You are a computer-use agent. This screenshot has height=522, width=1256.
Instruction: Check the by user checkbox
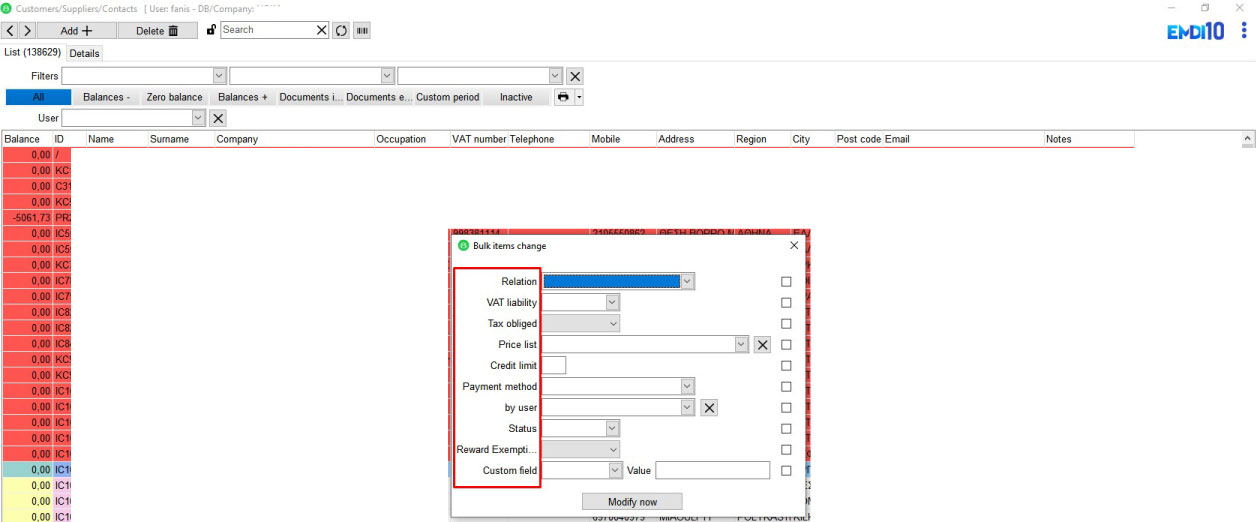click(x=786, y=408)
